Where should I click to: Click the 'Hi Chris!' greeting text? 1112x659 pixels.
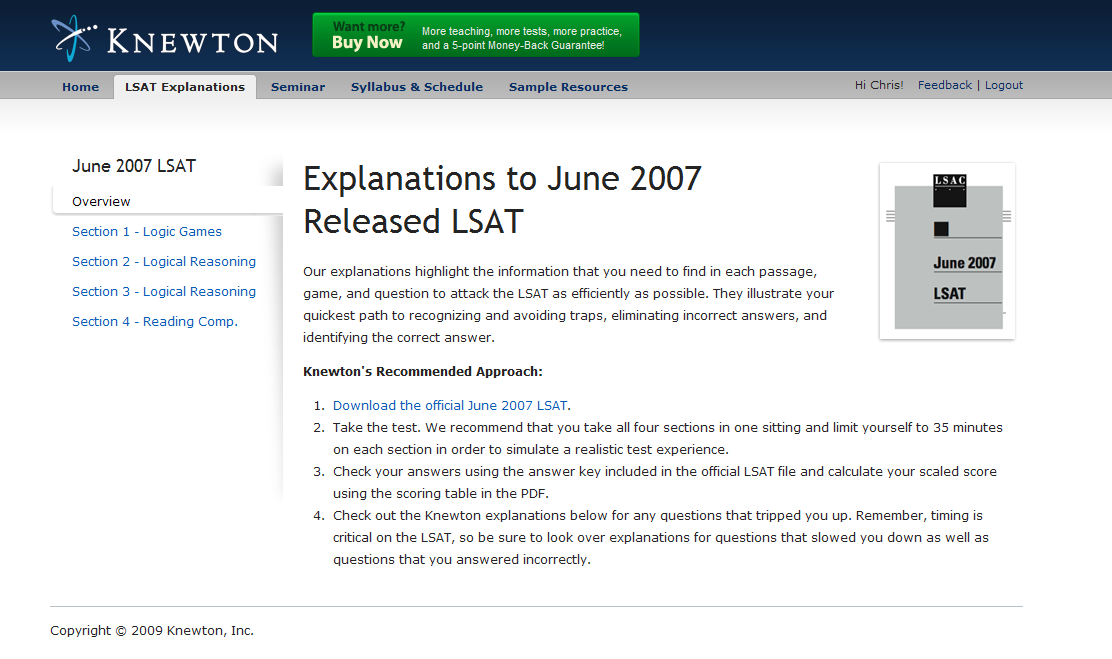point(879,85)
